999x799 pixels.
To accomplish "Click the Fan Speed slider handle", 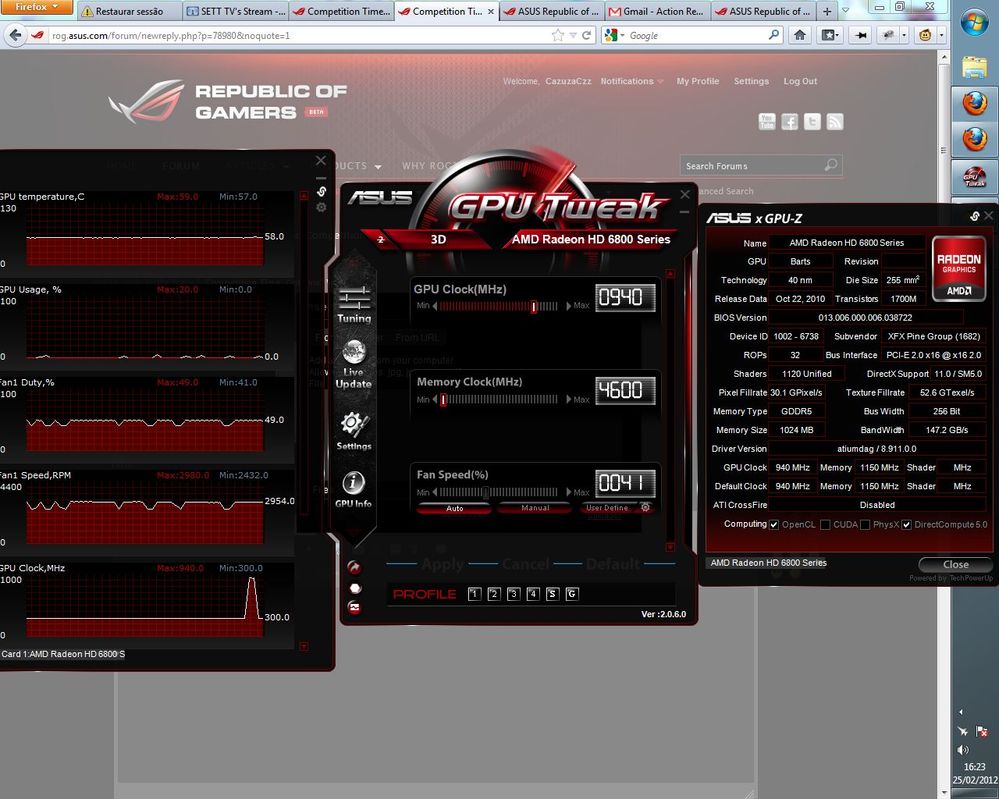I will click(x=486, y=493).
